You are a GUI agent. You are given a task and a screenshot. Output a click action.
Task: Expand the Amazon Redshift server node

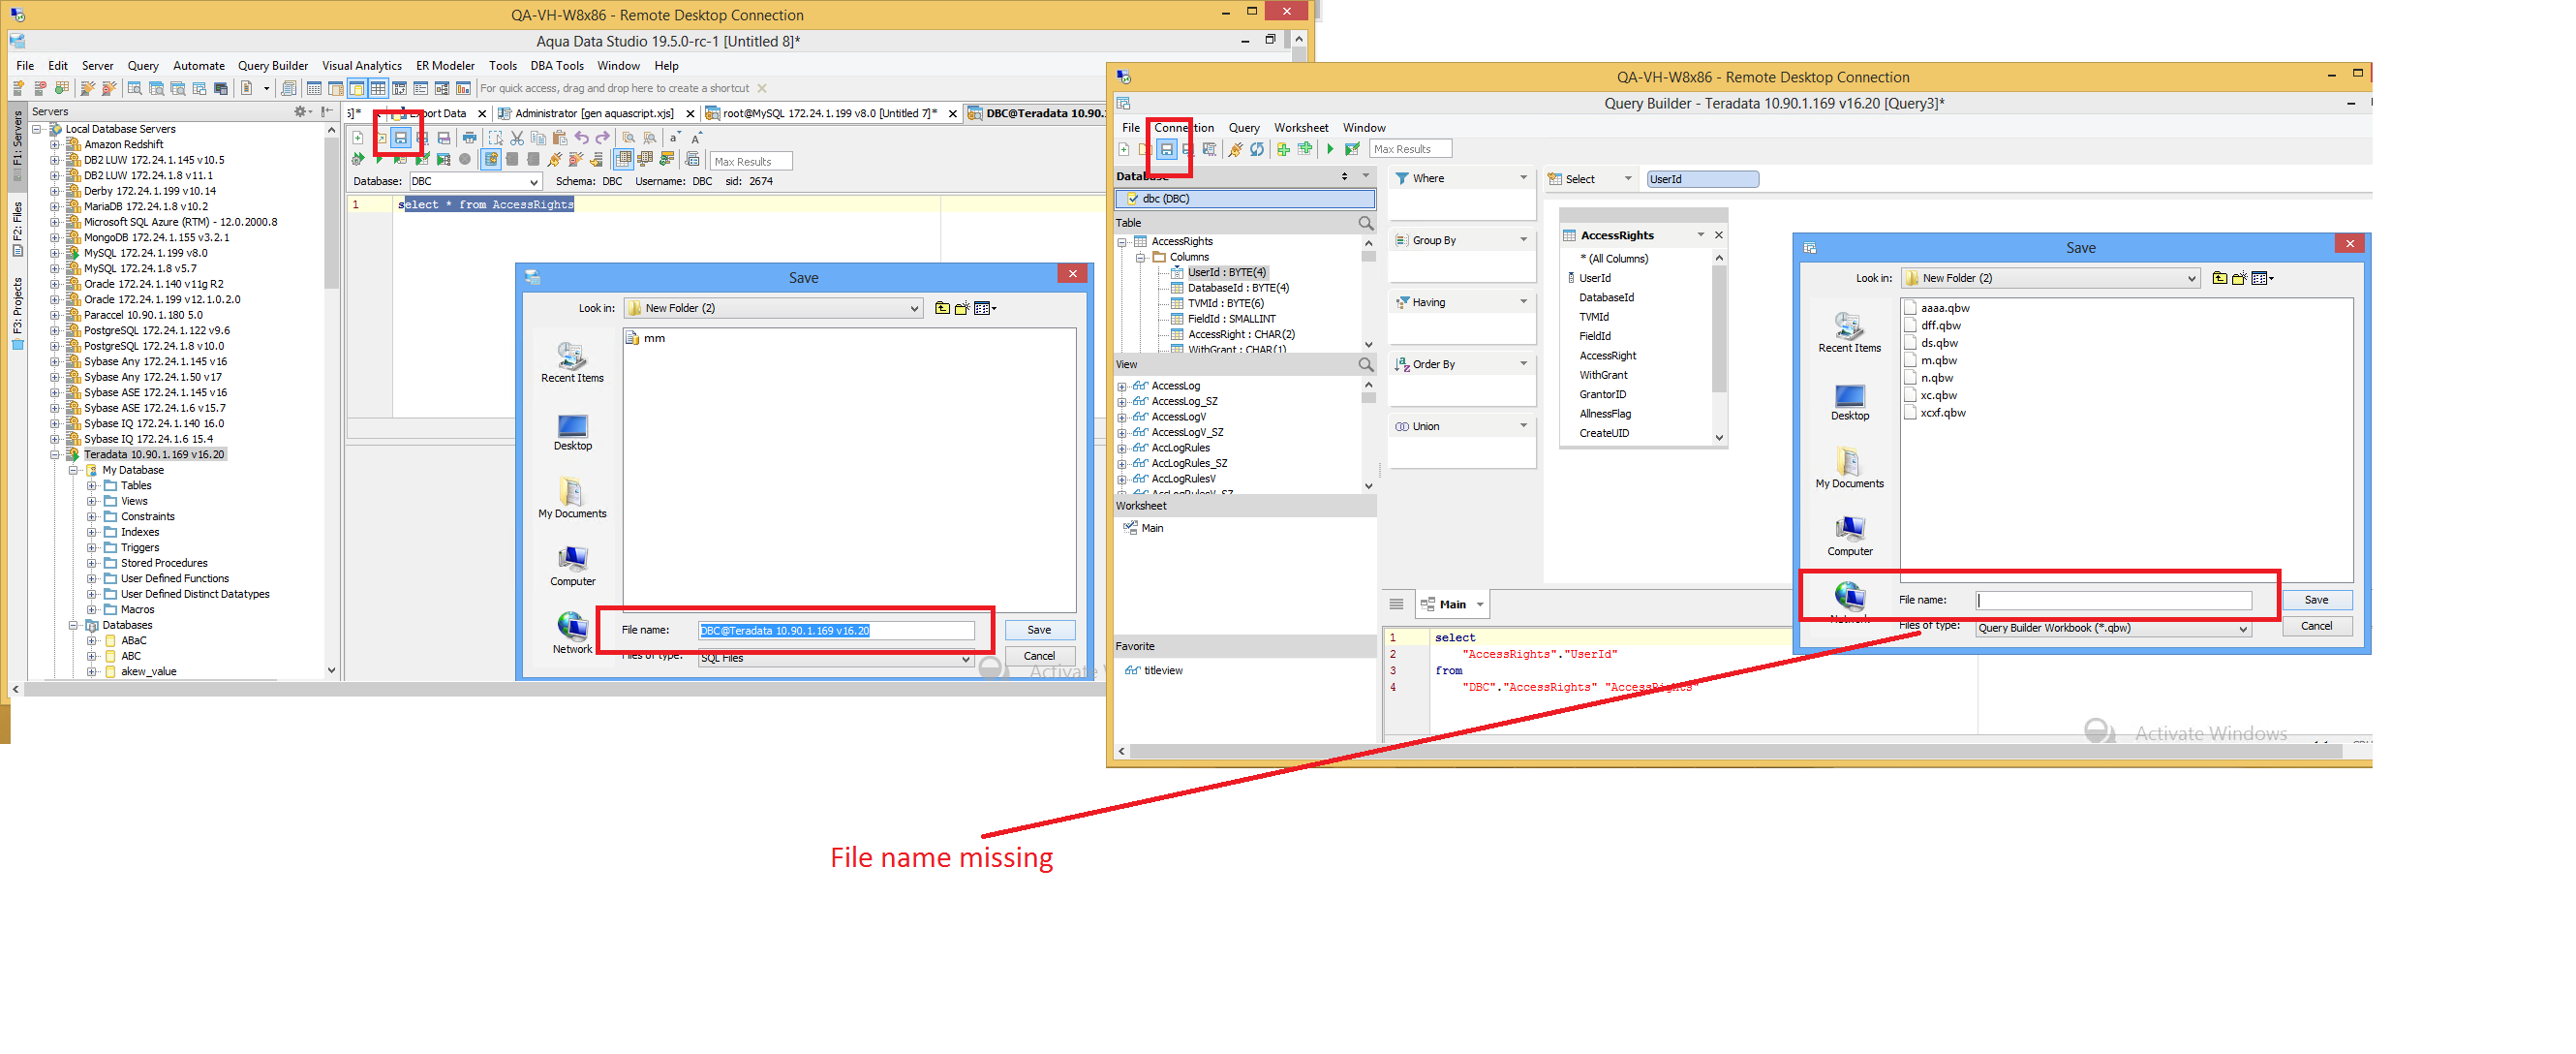(x=55, y=145)
